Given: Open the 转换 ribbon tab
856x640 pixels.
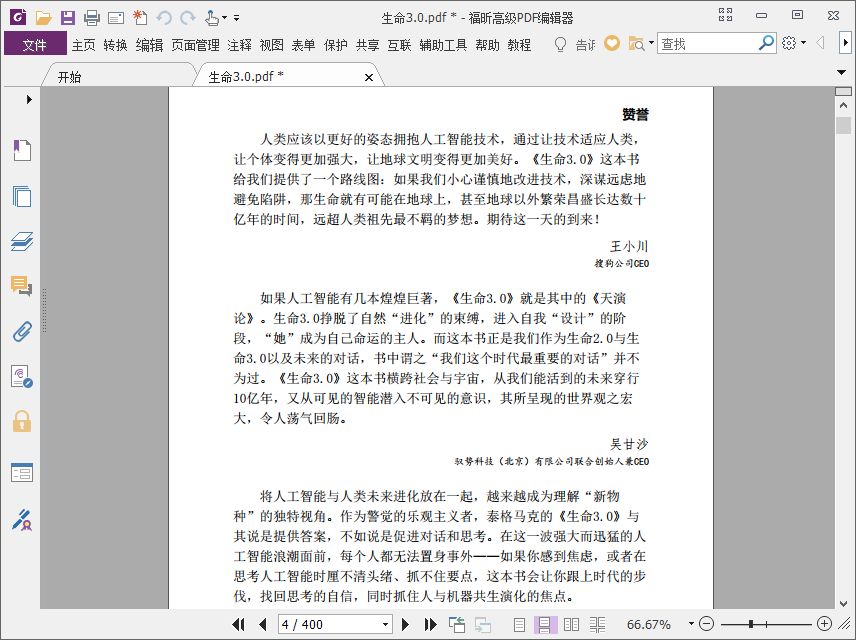Looking at the screenshot, I should (x=115, y=45).
